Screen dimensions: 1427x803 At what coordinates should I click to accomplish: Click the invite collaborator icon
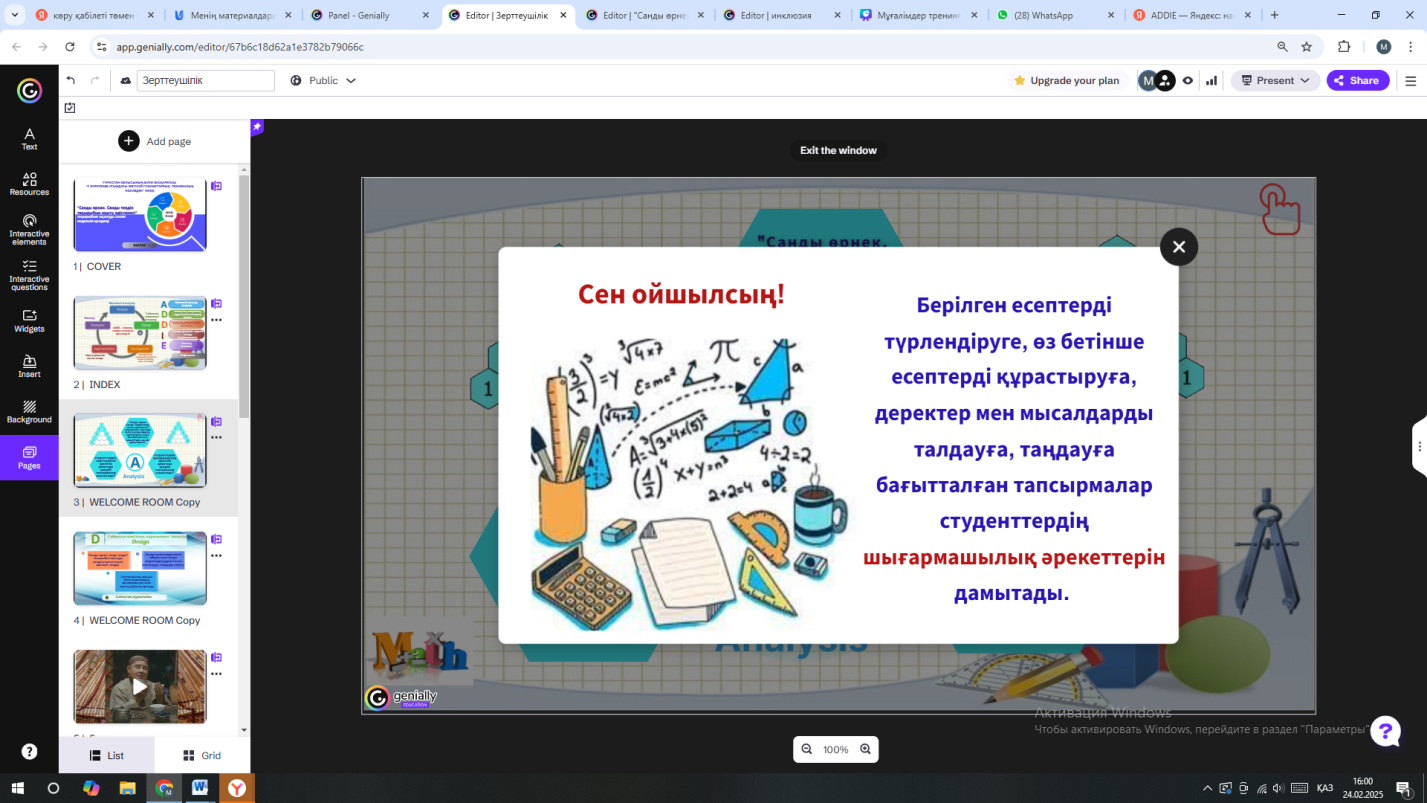1165,81
